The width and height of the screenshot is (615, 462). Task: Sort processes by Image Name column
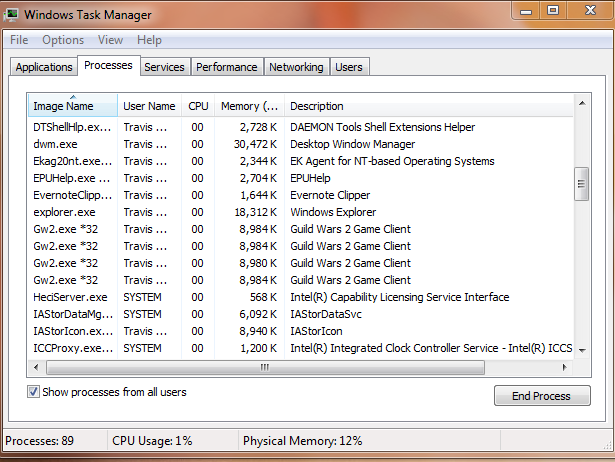coord(63,106)
